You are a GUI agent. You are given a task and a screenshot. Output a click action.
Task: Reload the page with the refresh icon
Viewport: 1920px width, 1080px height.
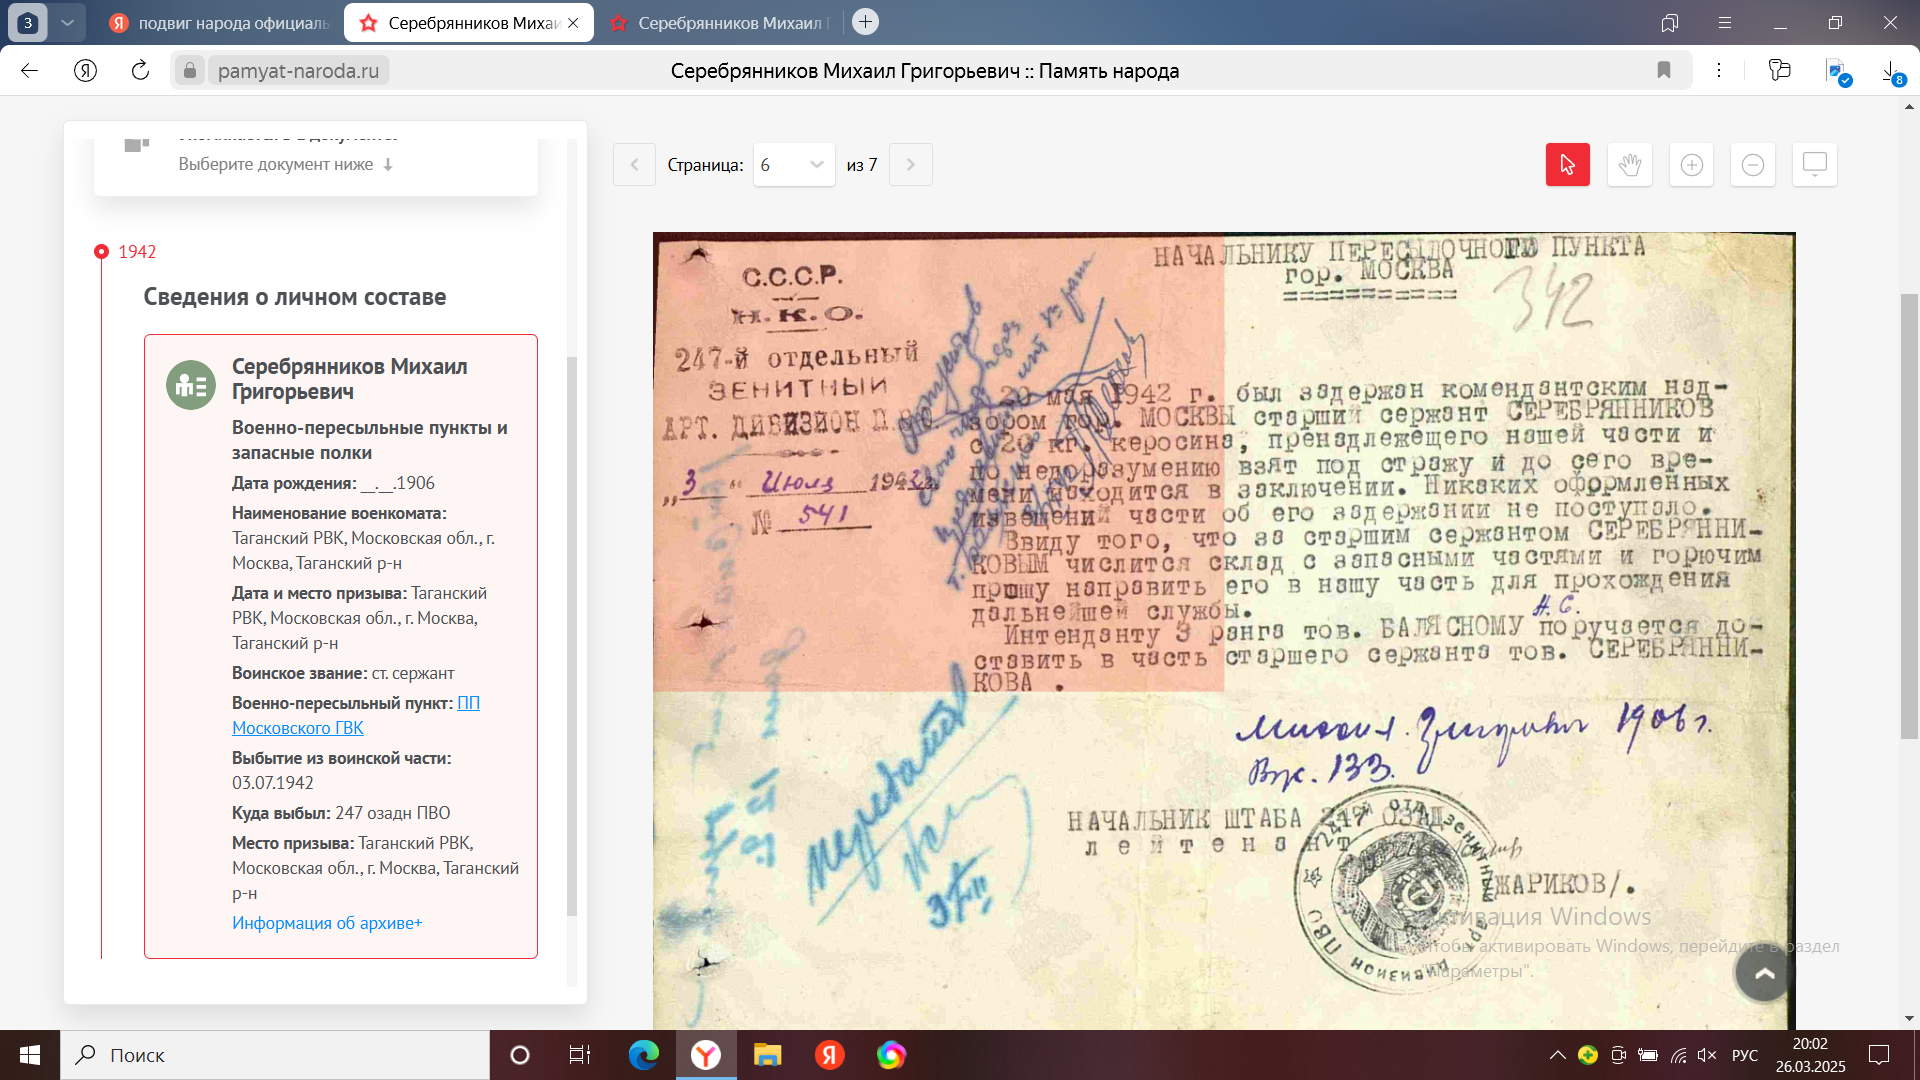(x=140, y=70)
